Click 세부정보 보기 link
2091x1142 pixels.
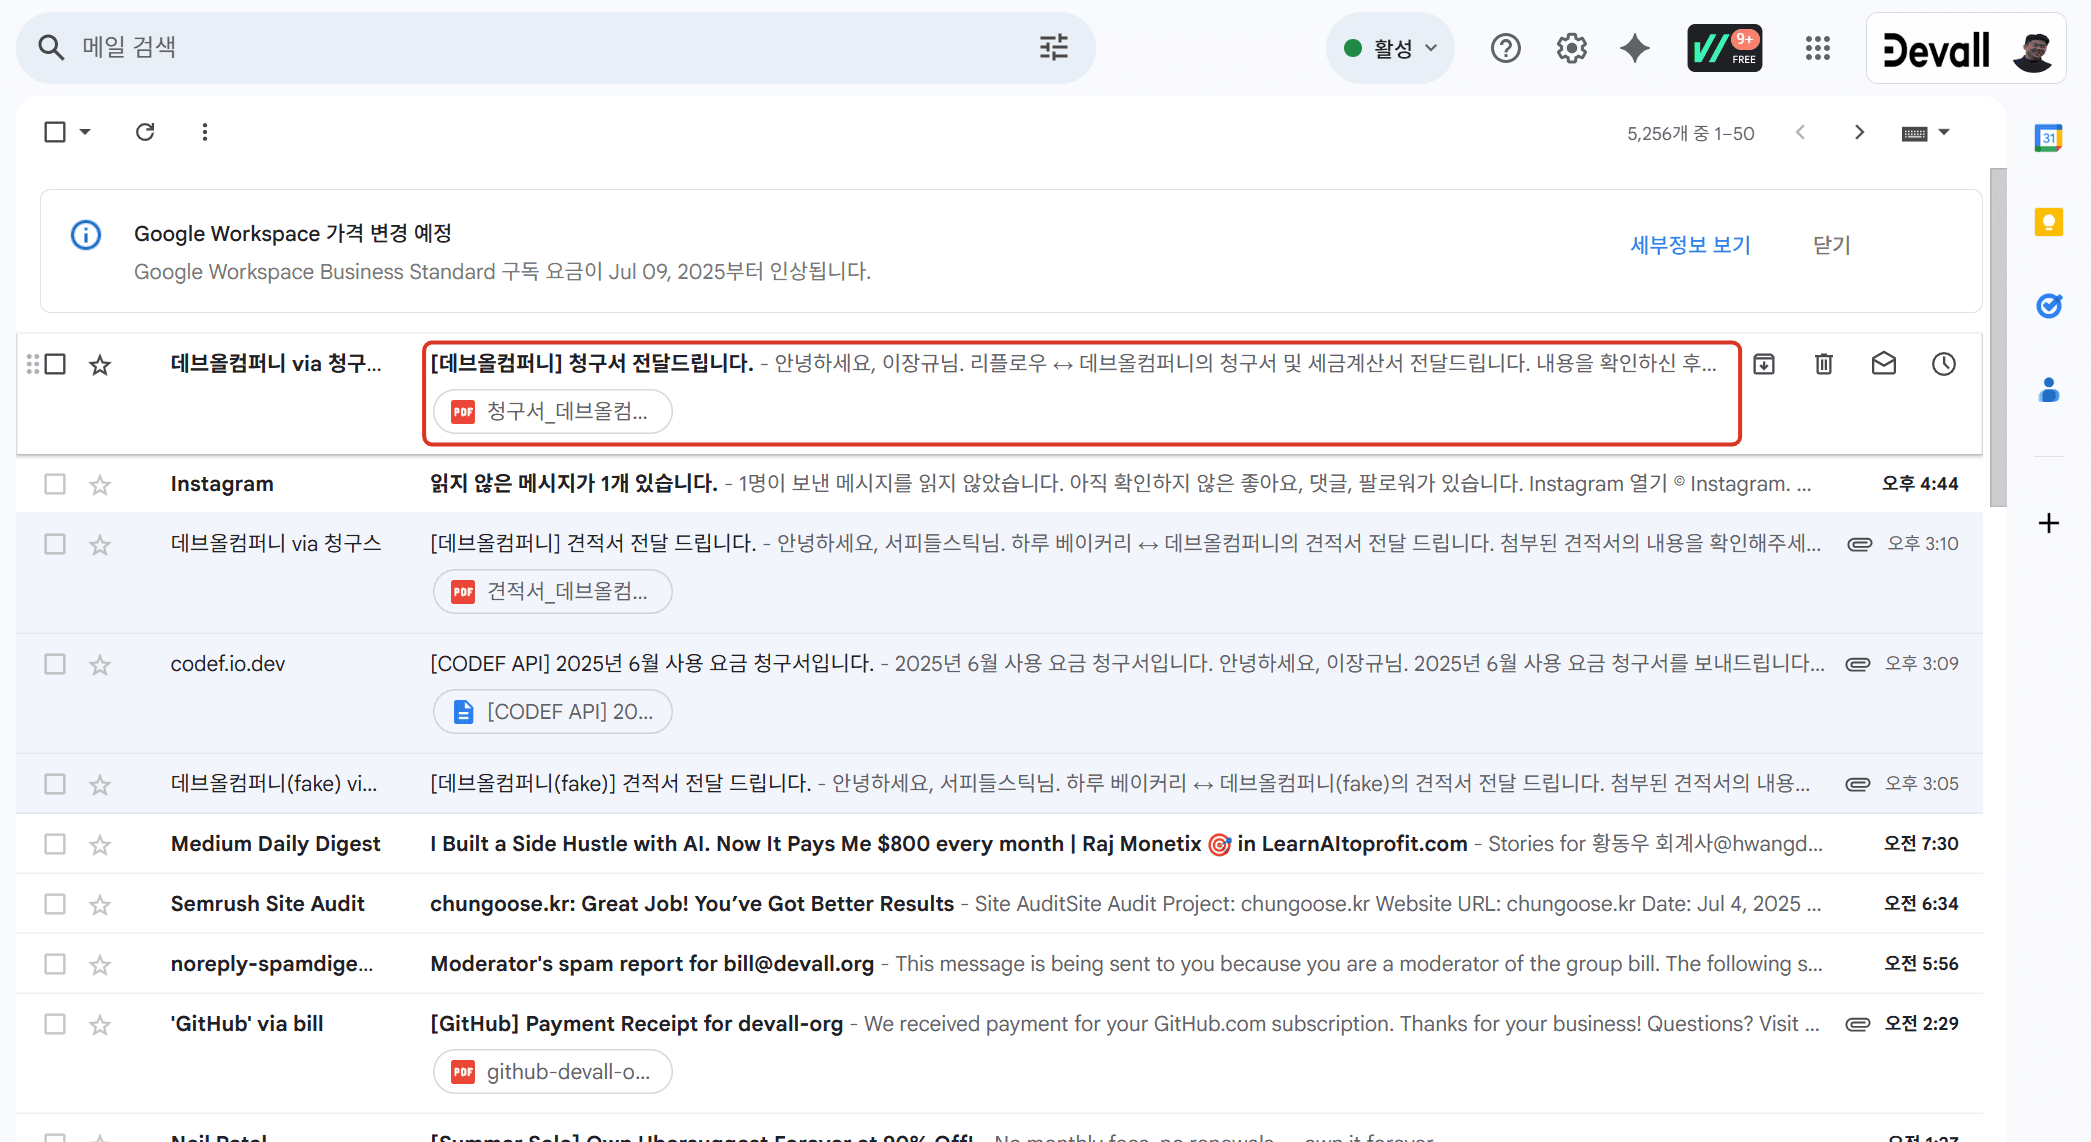[x=1690, y=245]
